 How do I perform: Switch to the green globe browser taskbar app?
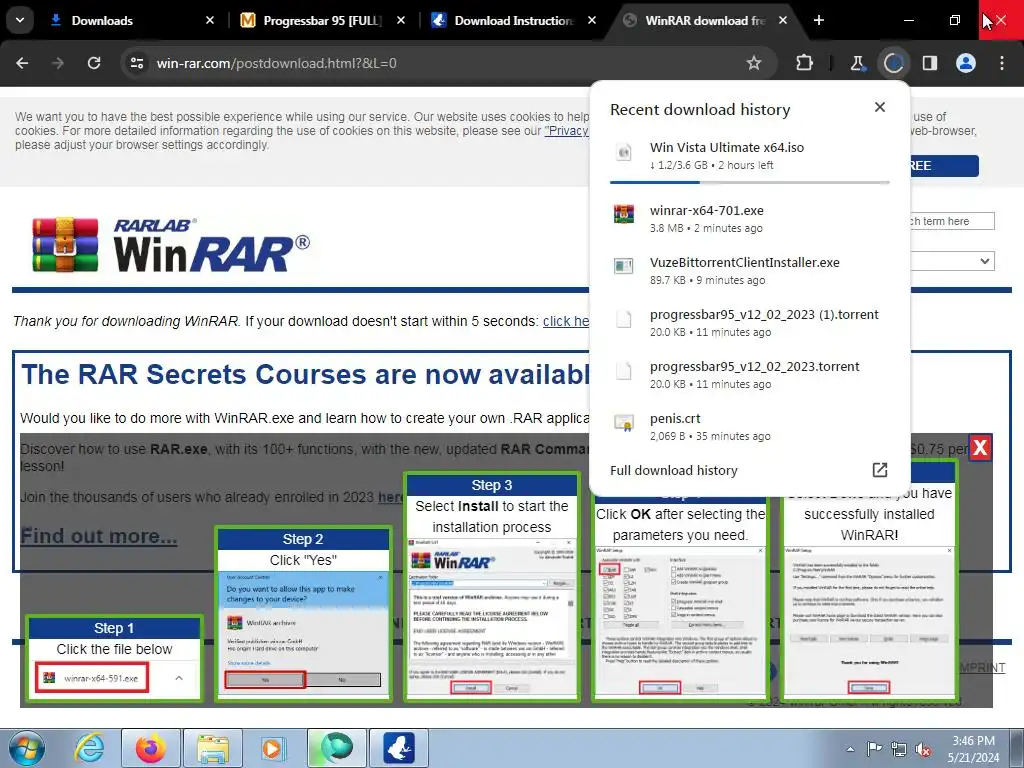(x=337, y=748)
